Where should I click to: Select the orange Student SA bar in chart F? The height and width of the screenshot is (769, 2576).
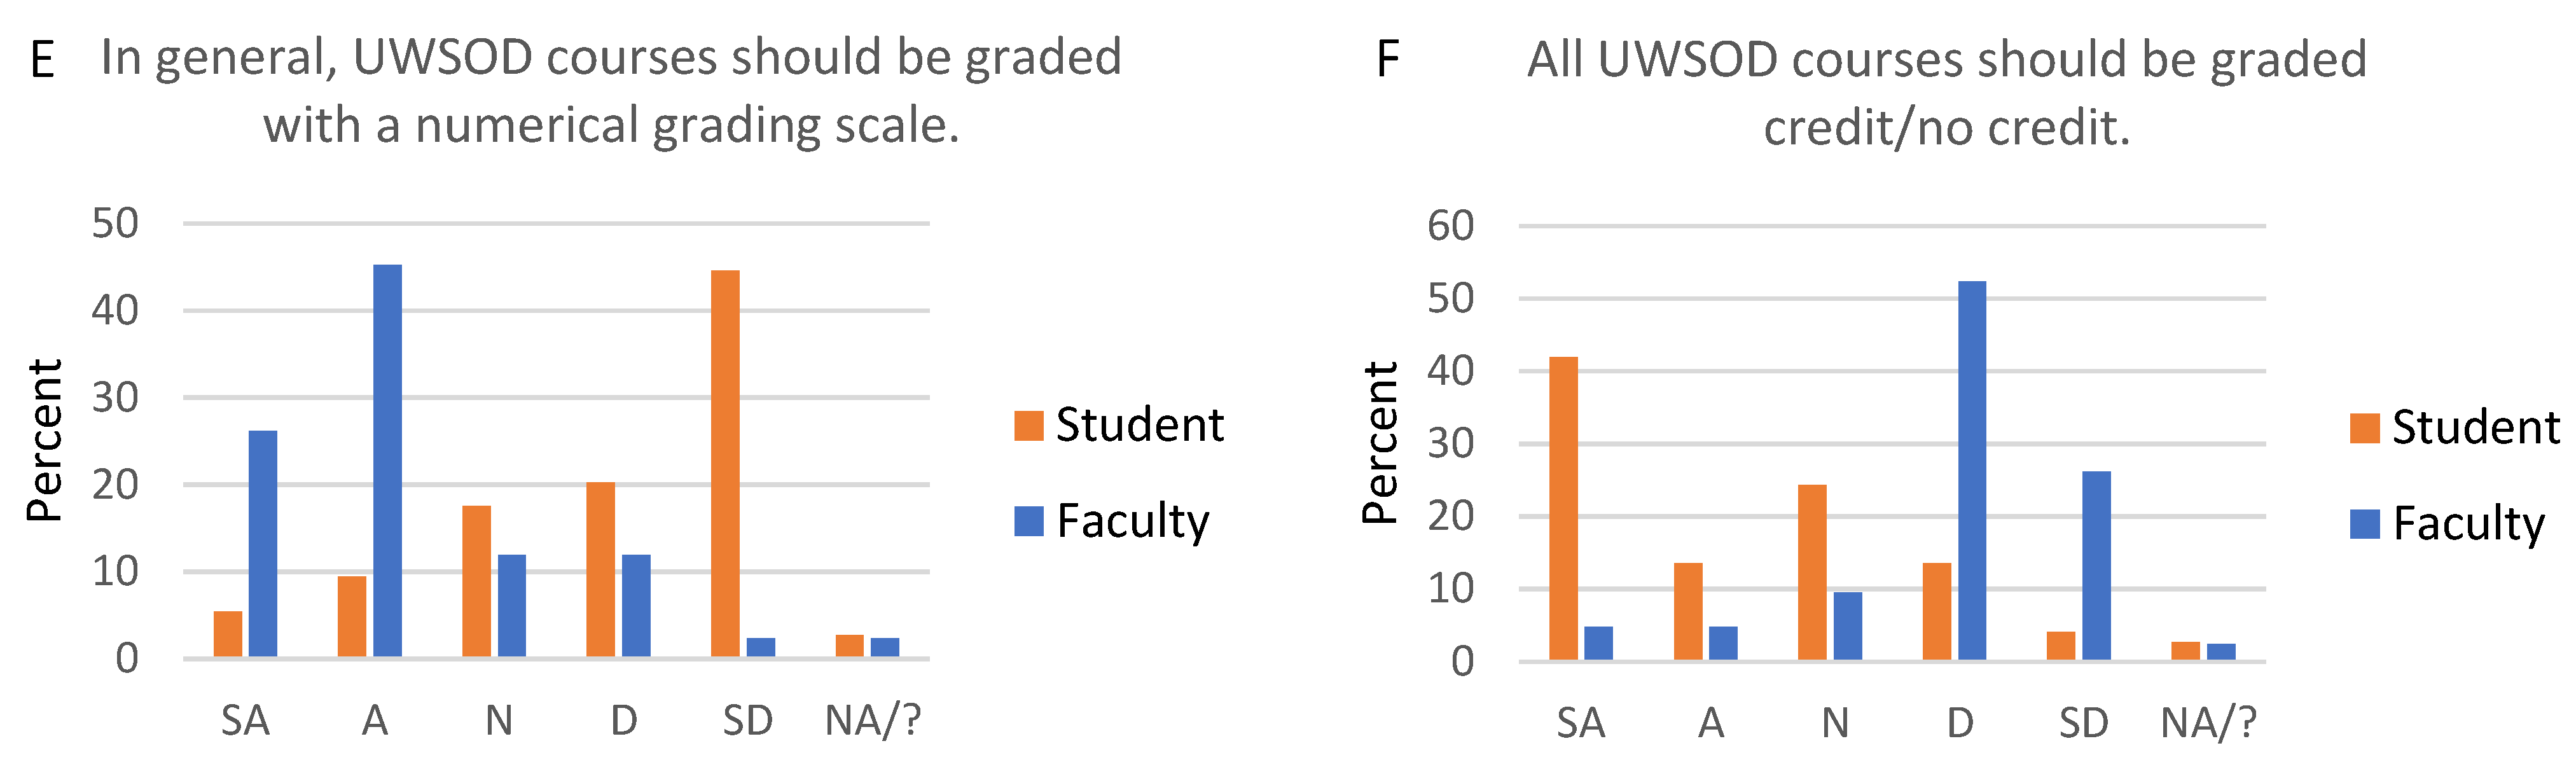(x=1563, y=508)
